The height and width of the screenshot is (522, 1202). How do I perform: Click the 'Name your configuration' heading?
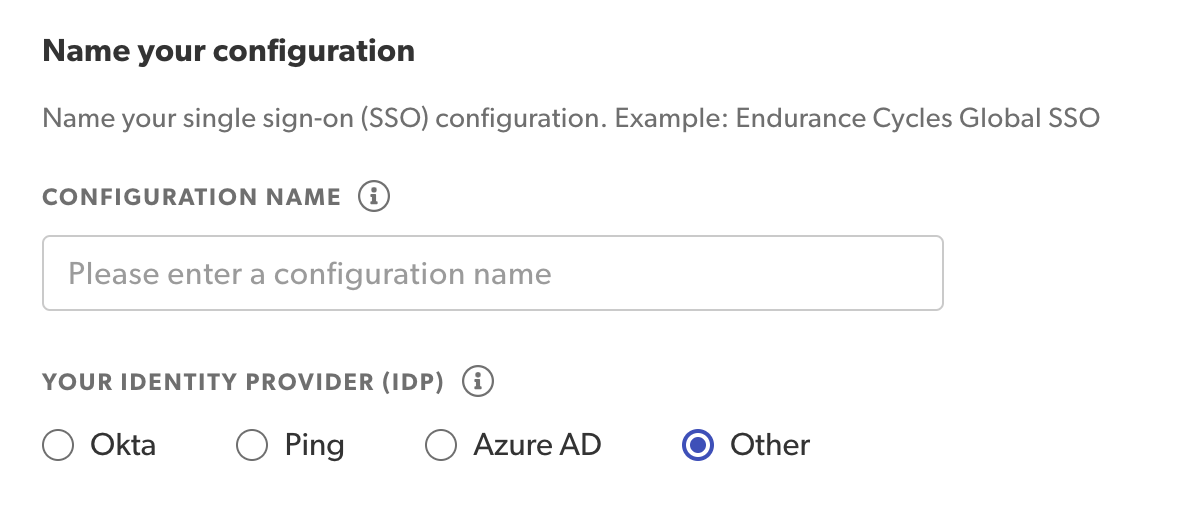[228, 50]
